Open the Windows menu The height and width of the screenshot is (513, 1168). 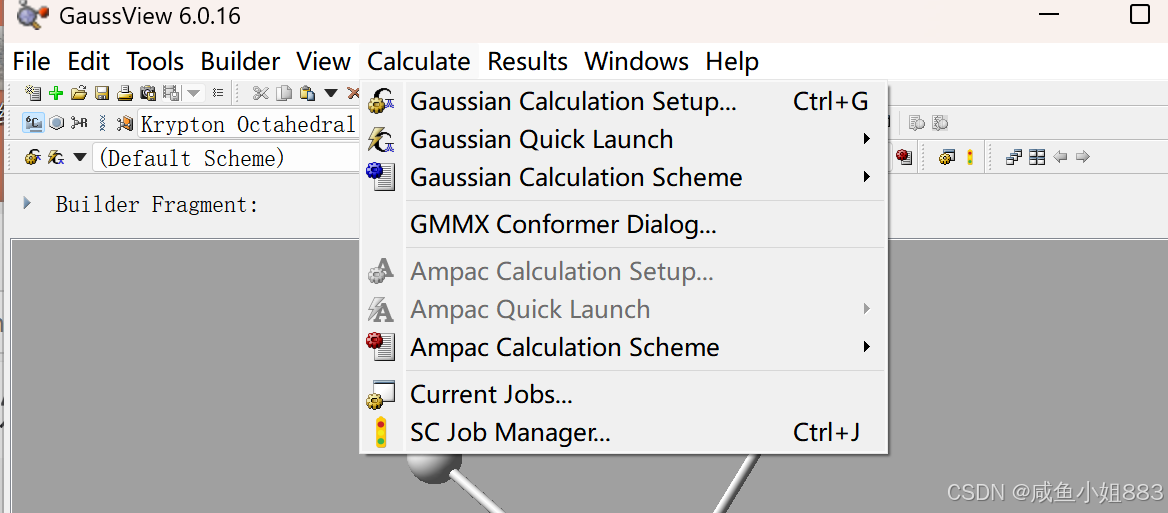636,61
